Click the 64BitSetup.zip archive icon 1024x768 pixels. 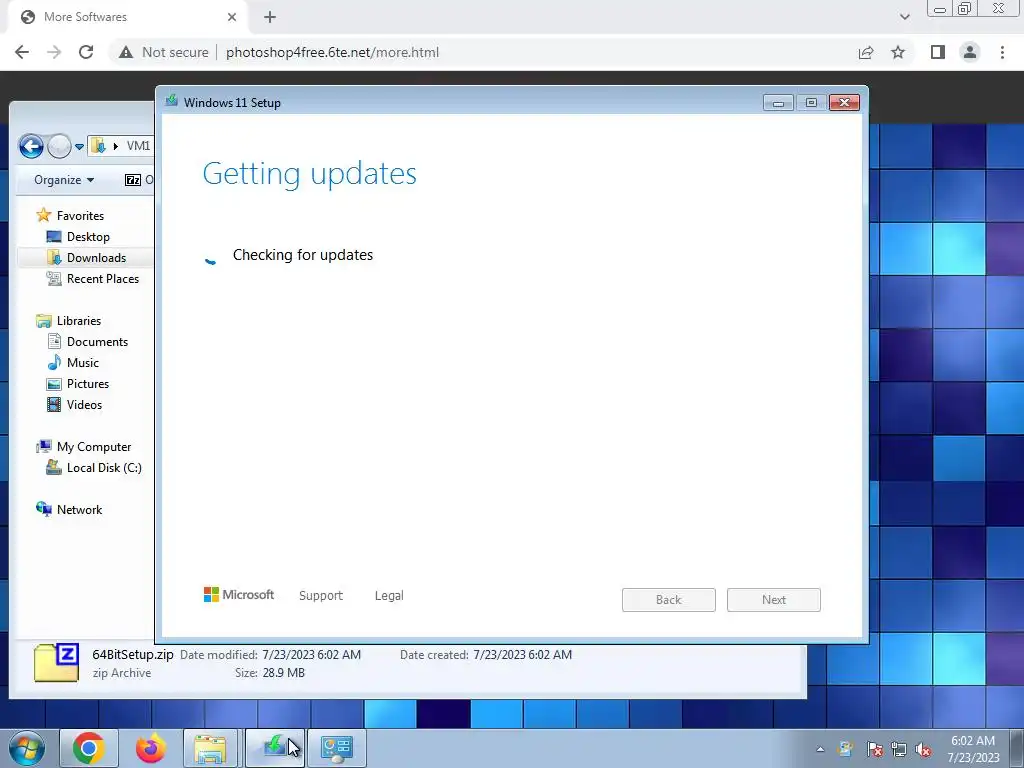tap(56, 663)
